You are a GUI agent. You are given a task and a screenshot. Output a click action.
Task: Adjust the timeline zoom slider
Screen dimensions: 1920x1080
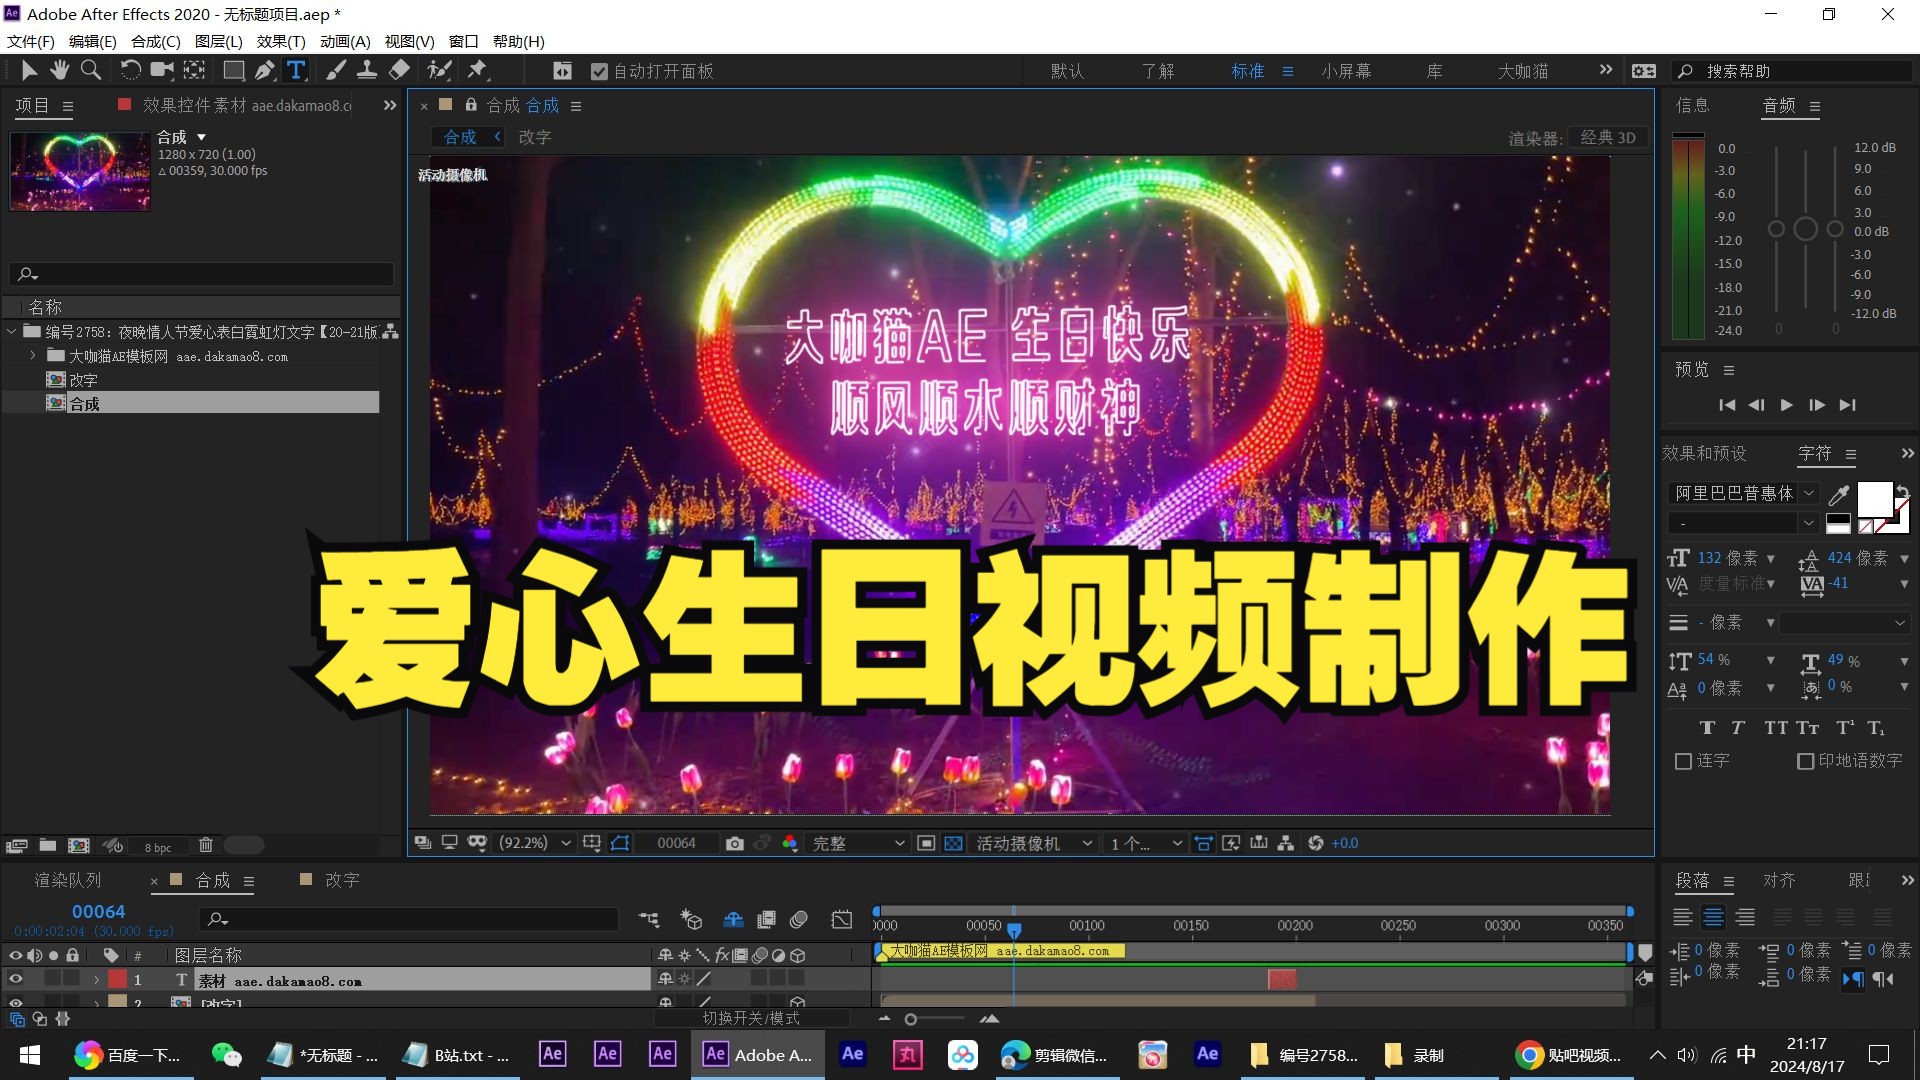pyautogui.click(x=911, y=1019)
